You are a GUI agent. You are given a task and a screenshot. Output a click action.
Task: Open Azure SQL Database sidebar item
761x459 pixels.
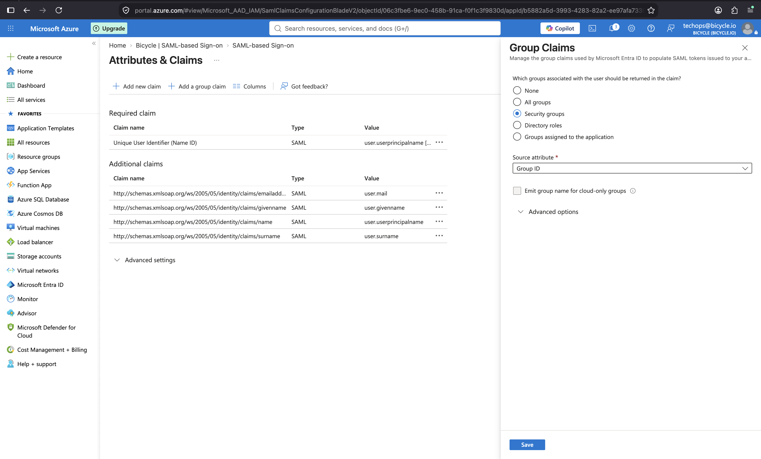pos(38,199)
